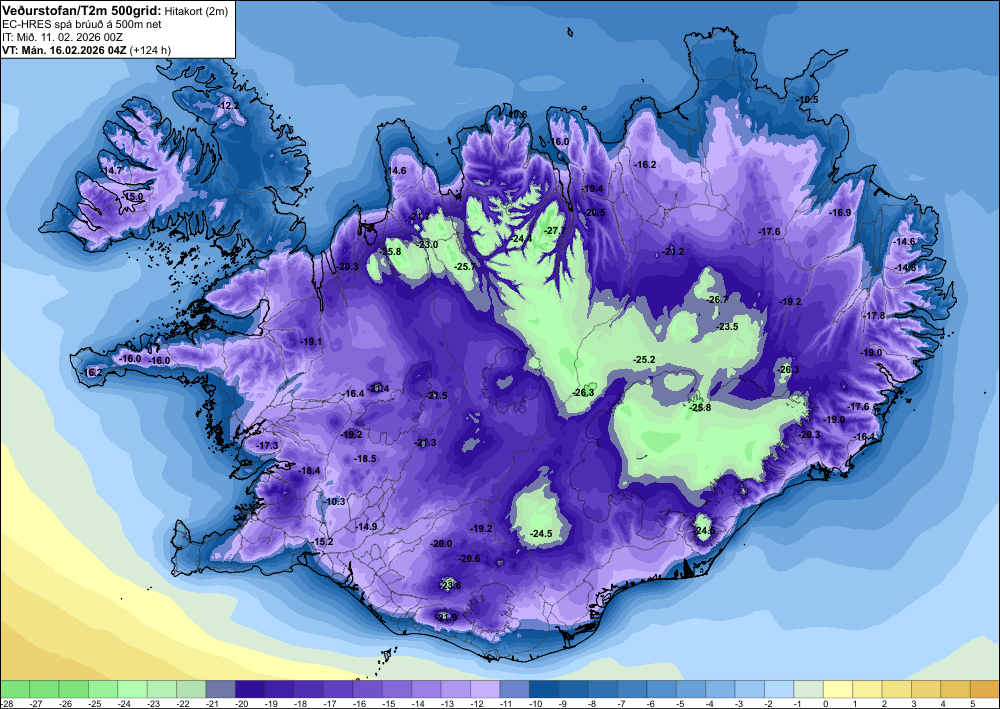The height and width of the screenshot is (709, 1000).
Task: Click the '(+124 h)' forecast offset text
Action: 150,50
